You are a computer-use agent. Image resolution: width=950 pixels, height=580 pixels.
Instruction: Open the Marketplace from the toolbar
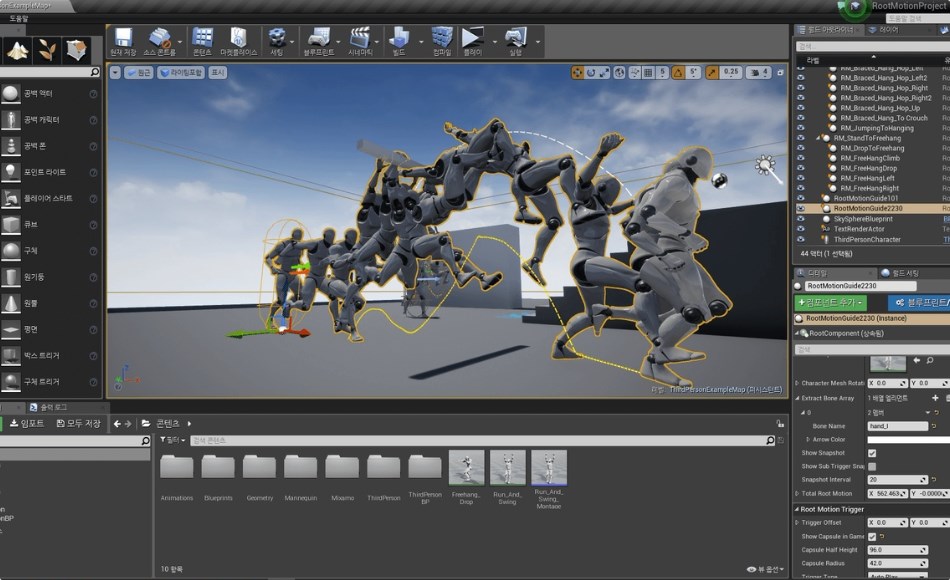click(x=240, y=38)
